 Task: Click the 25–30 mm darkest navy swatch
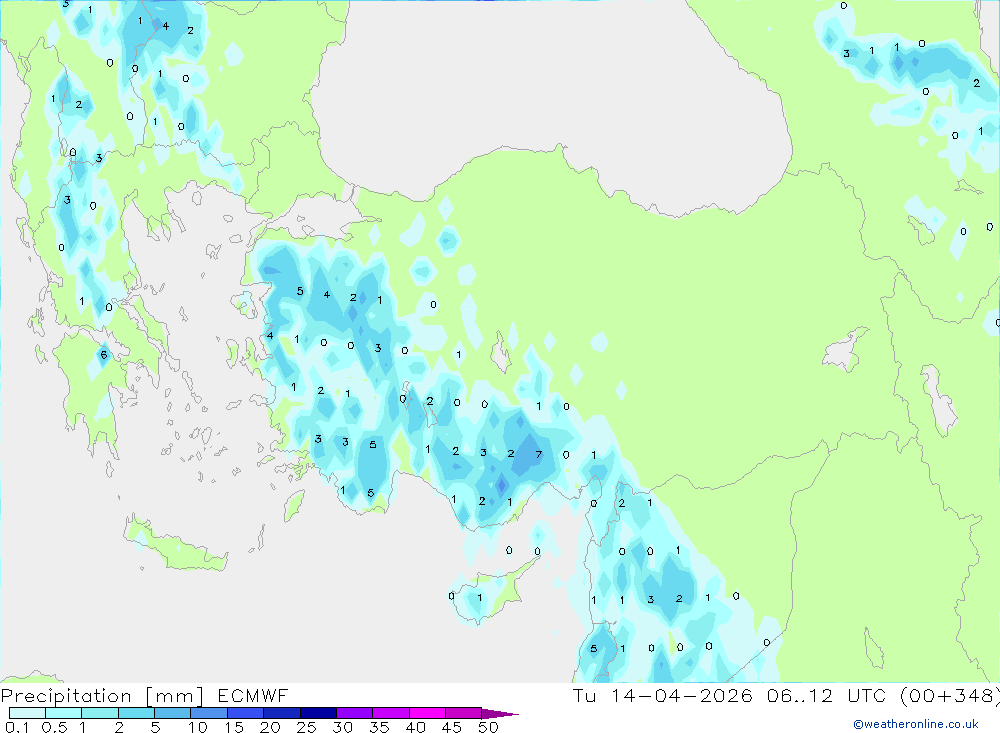click(x=318, y=713)
